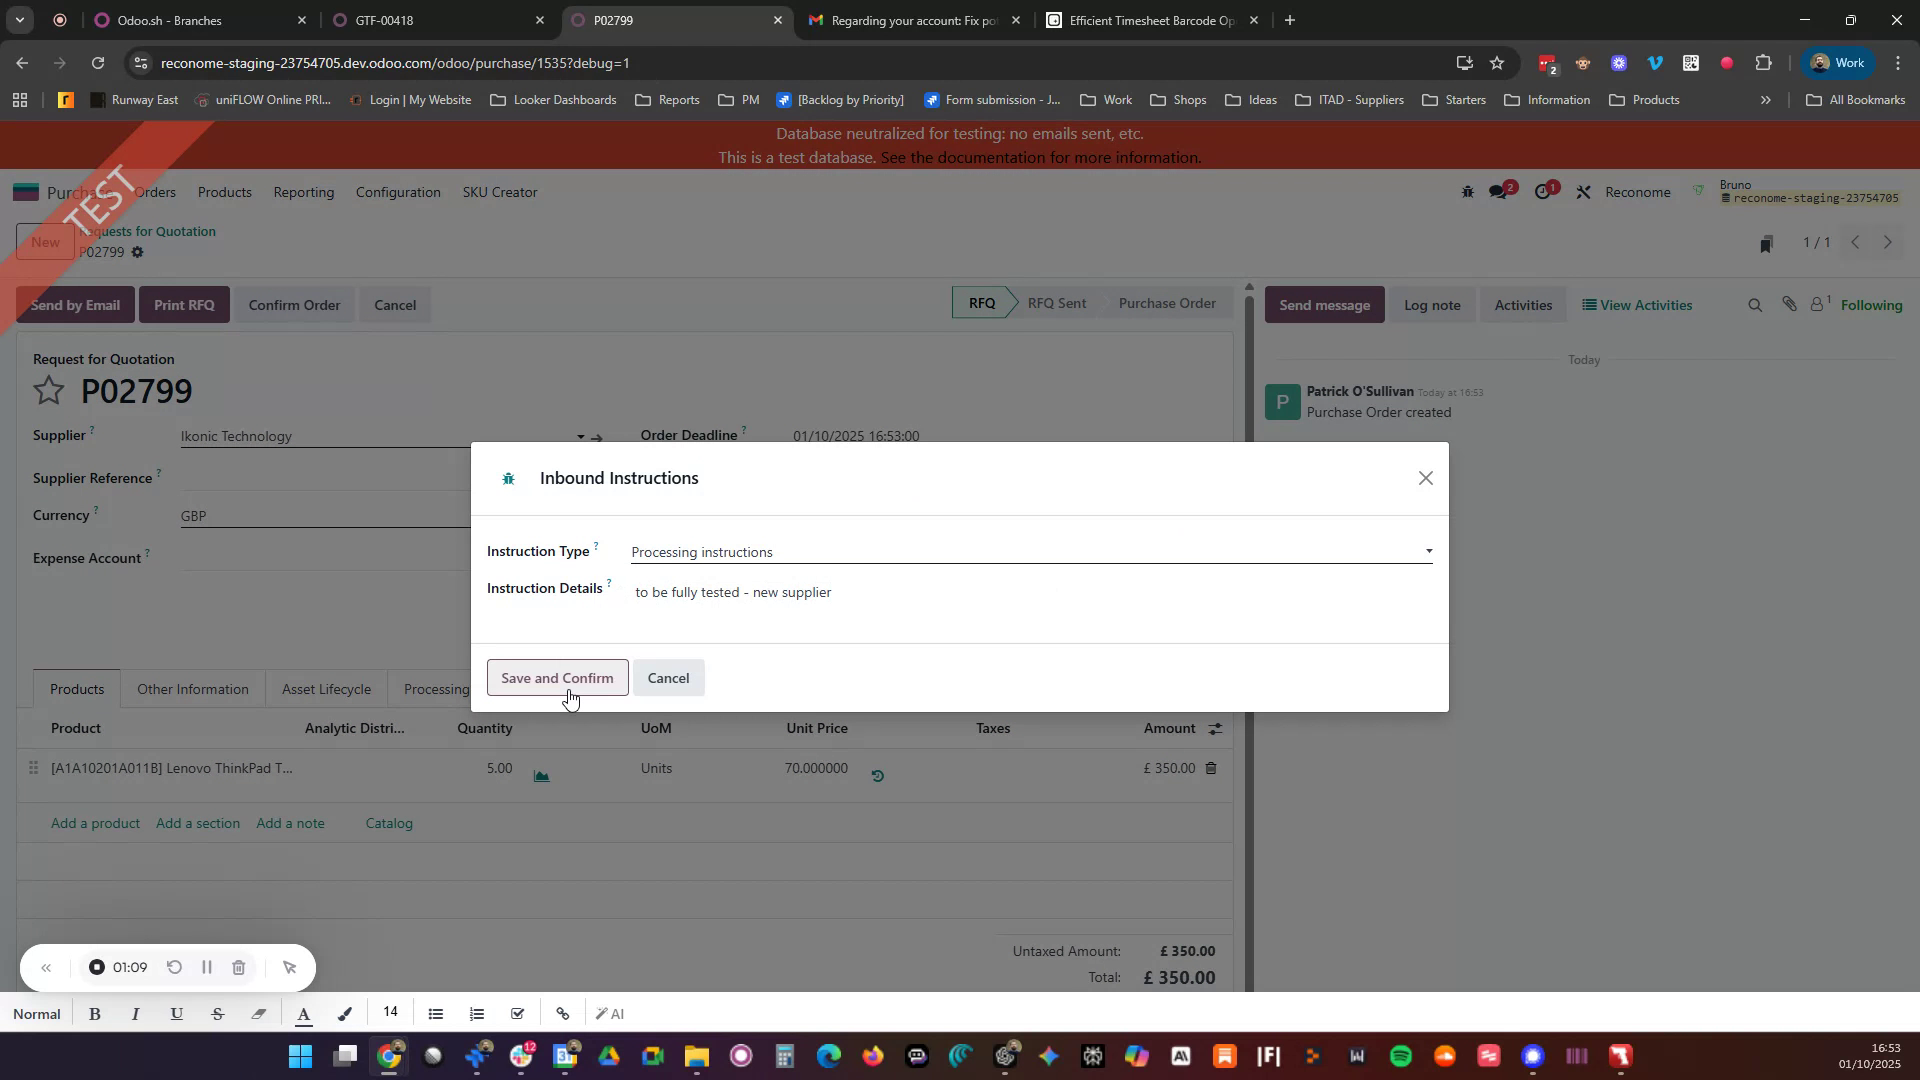Open the Instruction Type dropdown

point(1428,551)
